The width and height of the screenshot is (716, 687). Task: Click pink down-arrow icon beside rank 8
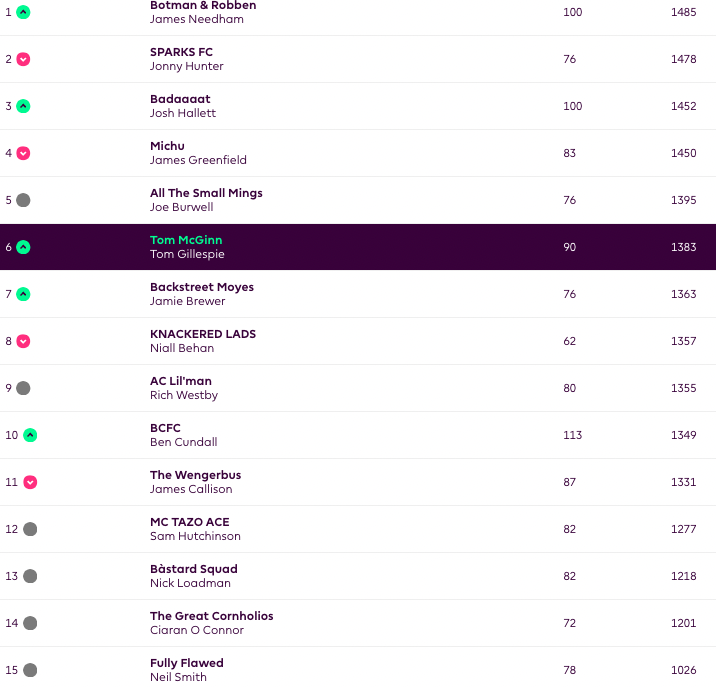point(23,341)
